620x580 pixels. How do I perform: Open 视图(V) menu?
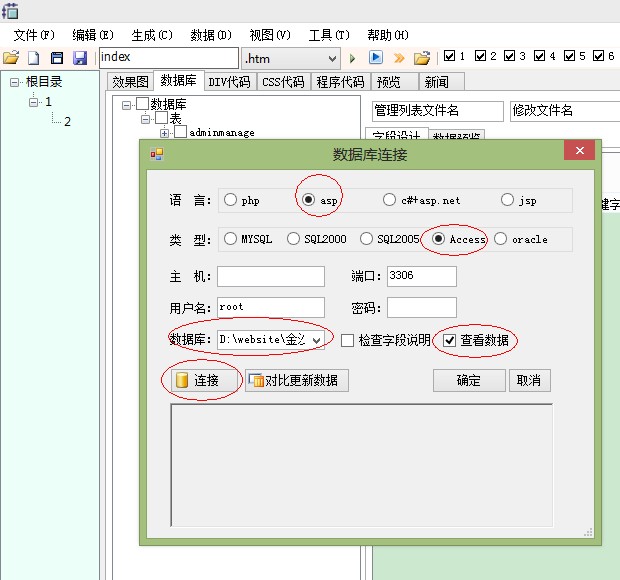coord(270,35)
